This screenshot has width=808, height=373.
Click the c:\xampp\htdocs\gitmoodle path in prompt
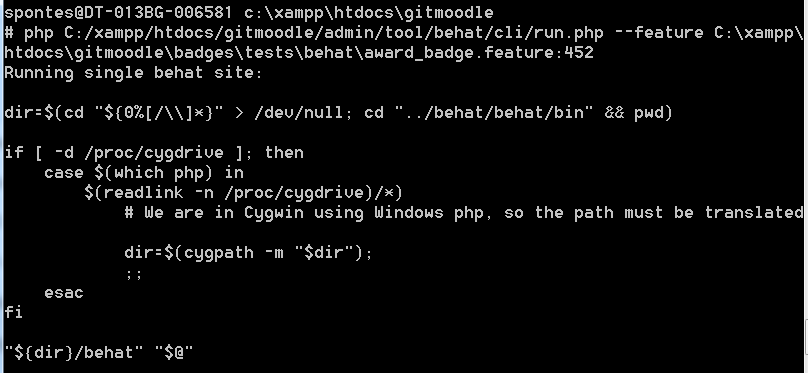(x=368, y=12)
